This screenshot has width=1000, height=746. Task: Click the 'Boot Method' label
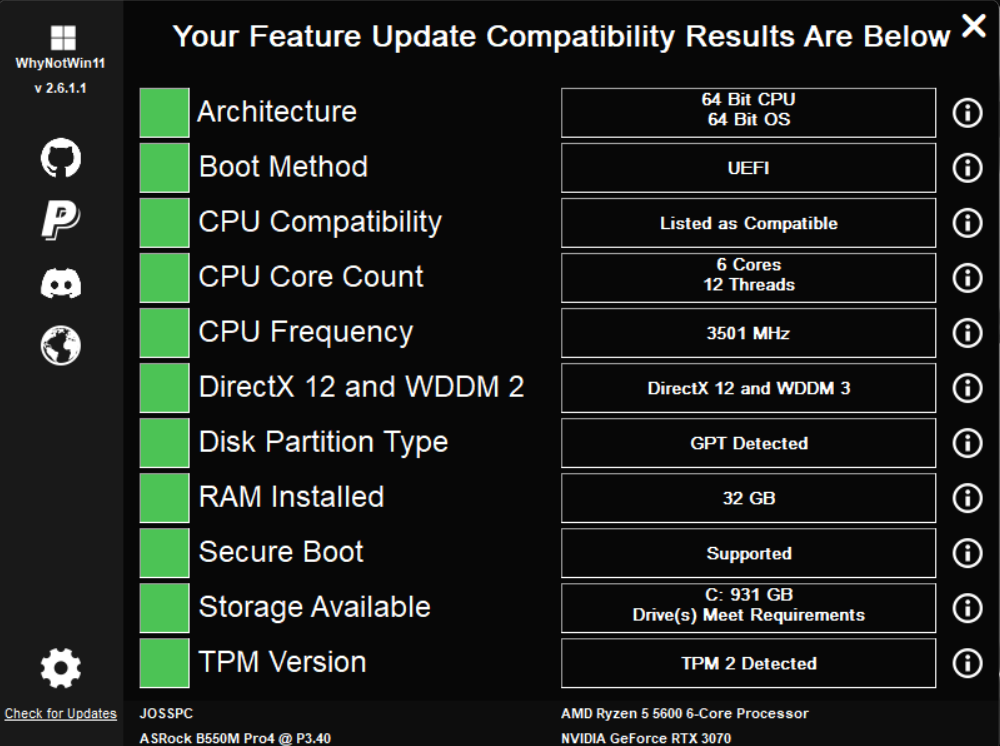(283, 167)
